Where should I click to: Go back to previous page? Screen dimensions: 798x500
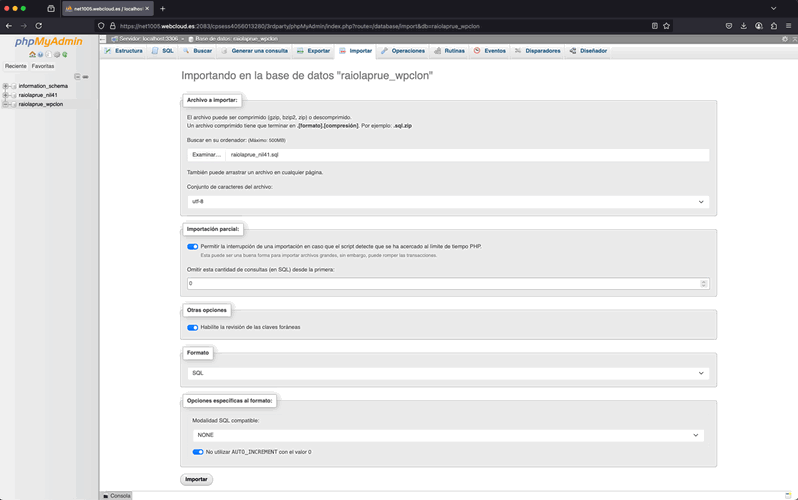(9, 25)
